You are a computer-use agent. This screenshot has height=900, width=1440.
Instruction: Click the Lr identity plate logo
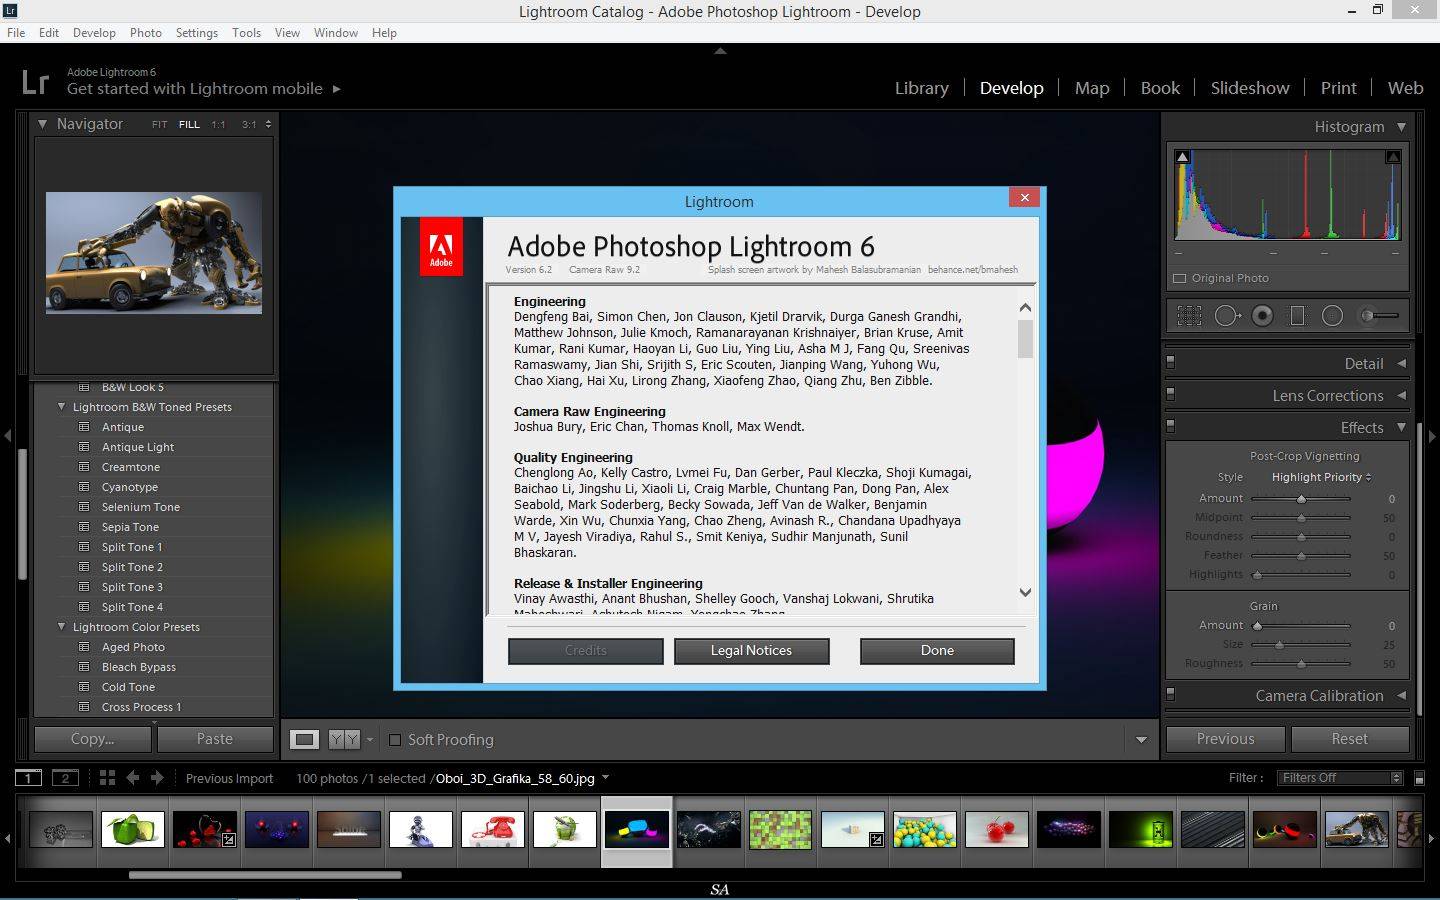35,81
